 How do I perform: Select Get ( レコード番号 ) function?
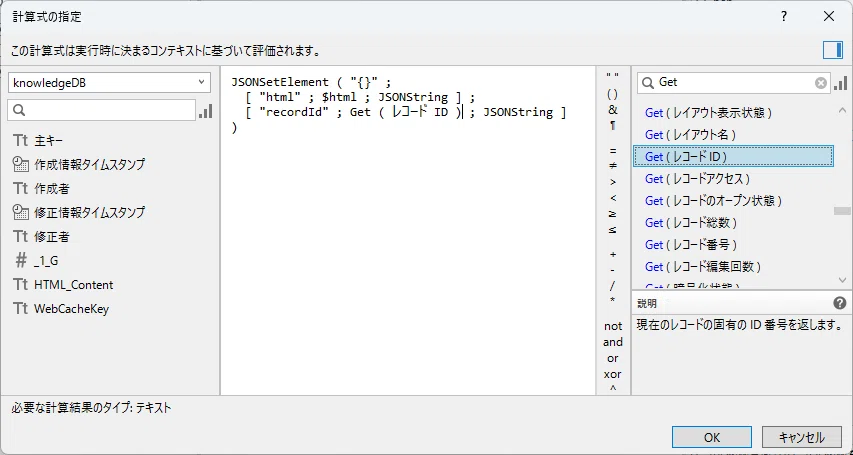pos(691,245)
